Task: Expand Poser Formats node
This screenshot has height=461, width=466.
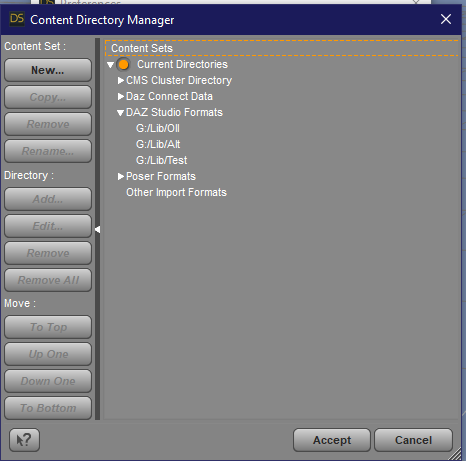Action: 121,176
